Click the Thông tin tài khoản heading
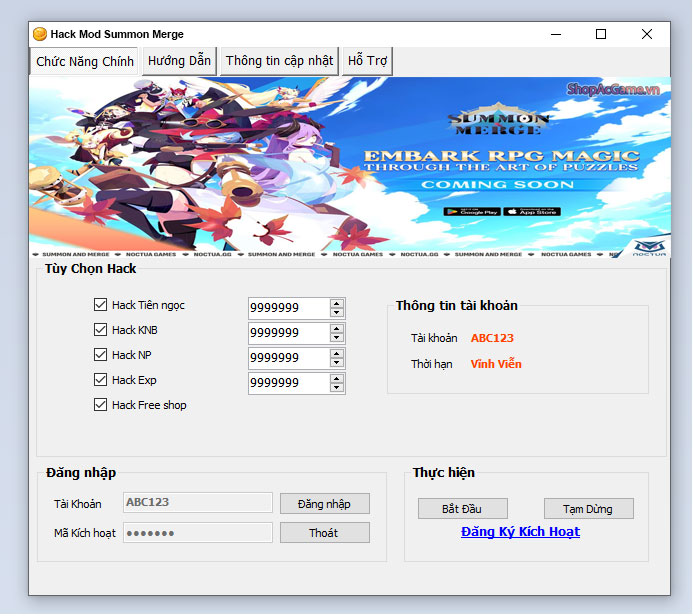 [457, 305]
